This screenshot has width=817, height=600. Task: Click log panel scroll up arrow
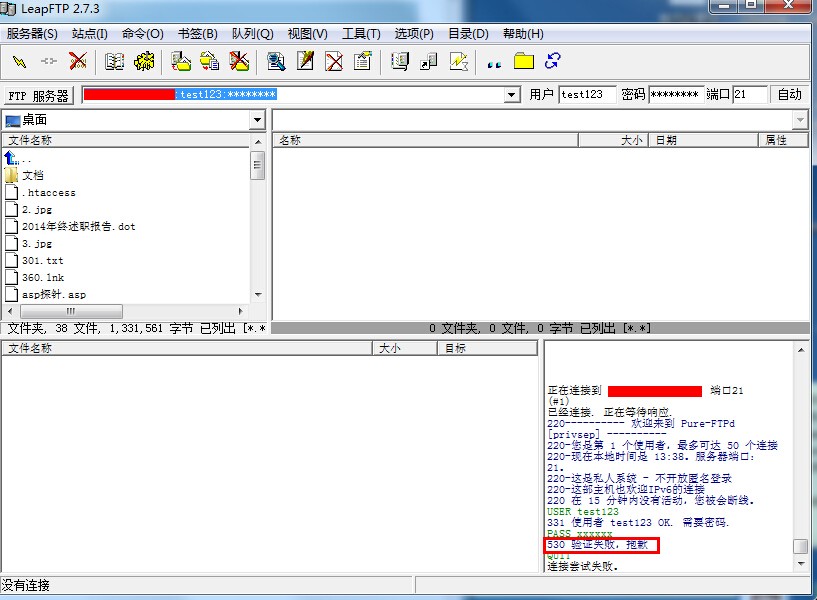click(801, 350)
